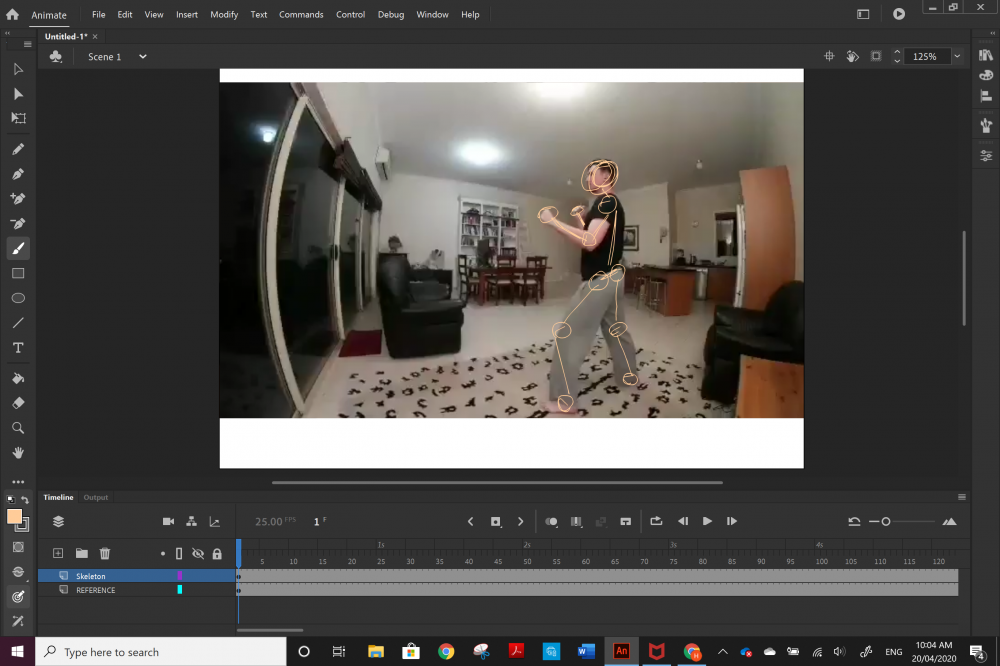The height and width of the screenshot is (666, 1000).
Task: Click the fill color swatch
Action: pos(15,517)
